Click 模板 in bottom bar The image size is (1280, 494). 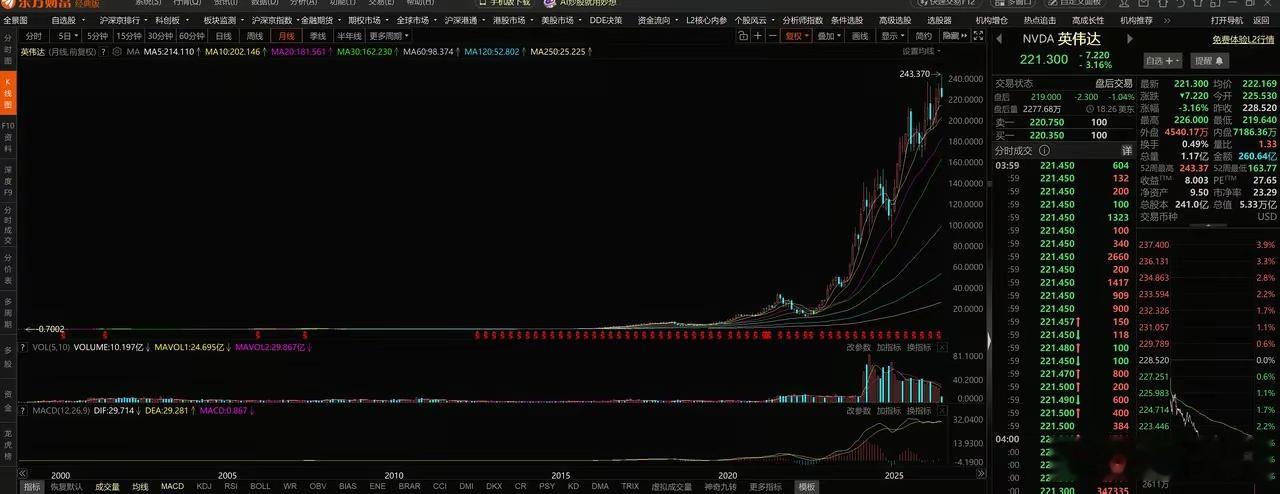pyautogui.click(x=805, y=487)
